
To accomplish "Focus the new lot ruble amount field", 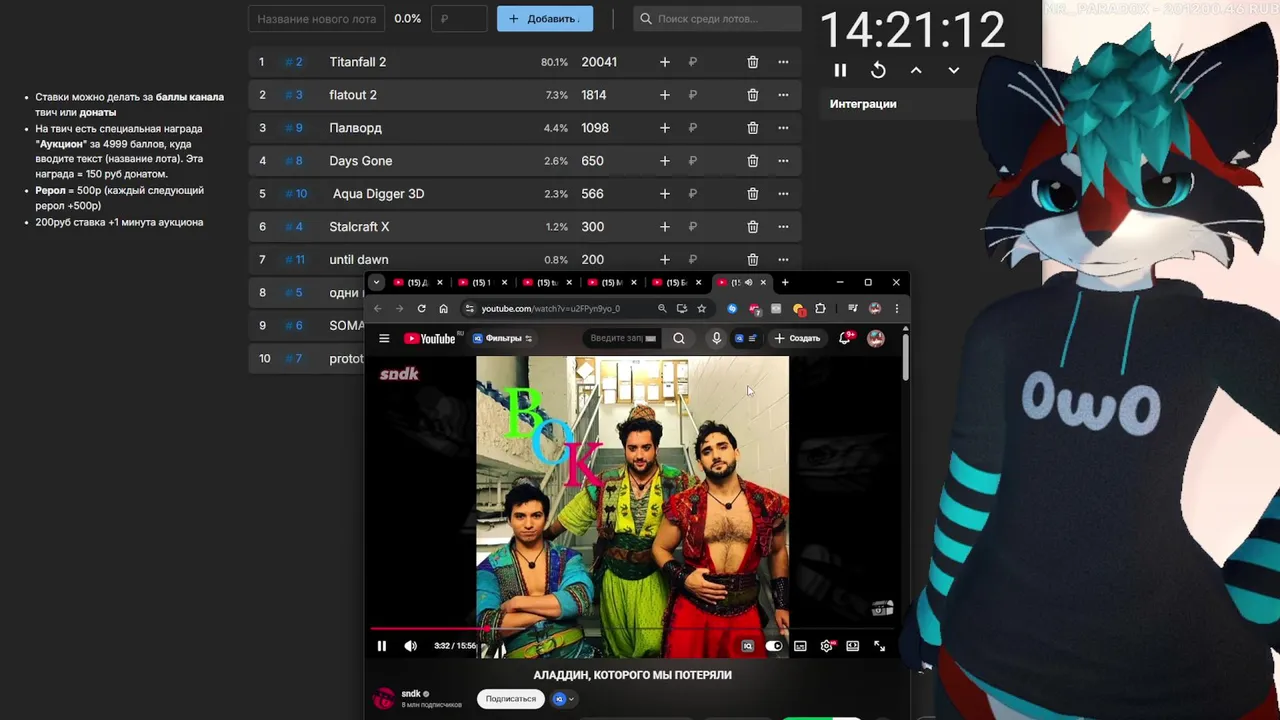I will click(459, 18).
